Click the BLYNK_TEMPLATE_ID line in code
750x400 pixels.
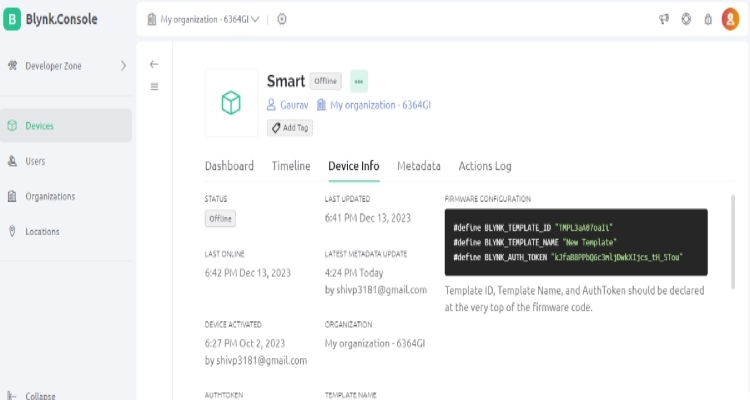point(533,228)
